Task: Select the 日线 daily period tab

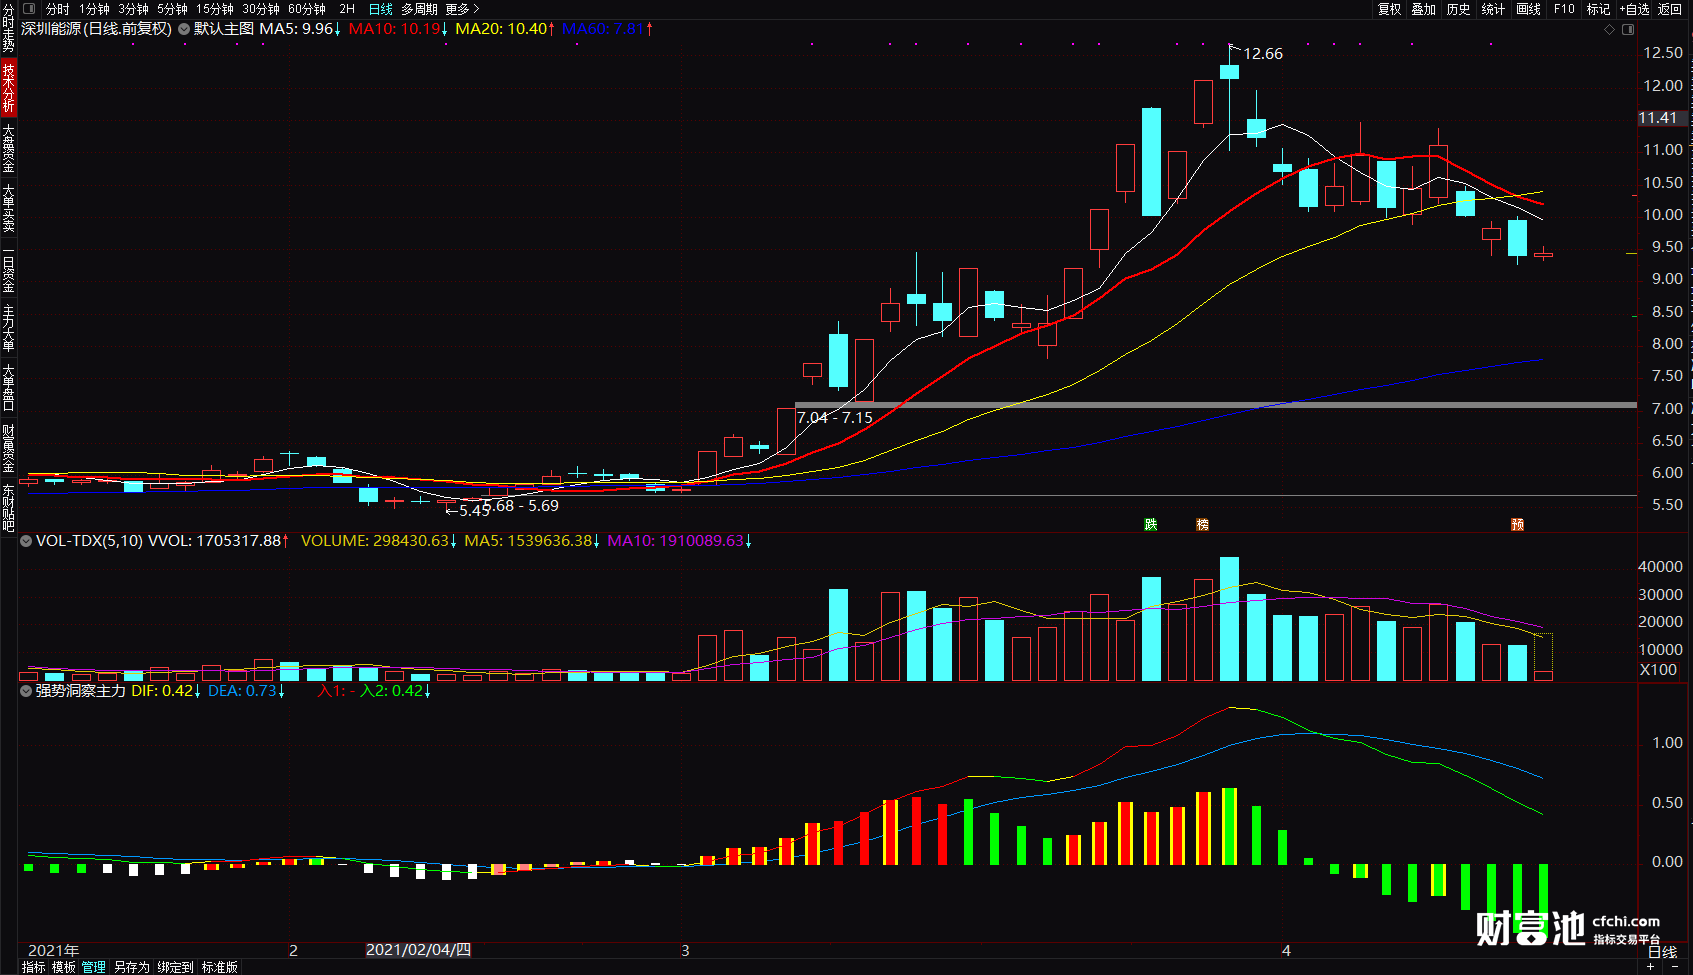Action: click(x=380, y=9)
